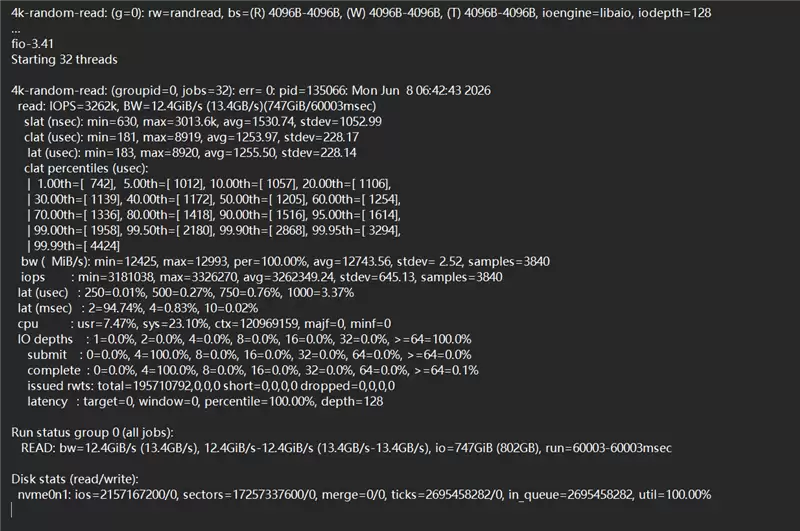The height and width of the screenshot is (531, 800).
Task: Click the 'Run status group 0' heading
Action: pos(92,433)
